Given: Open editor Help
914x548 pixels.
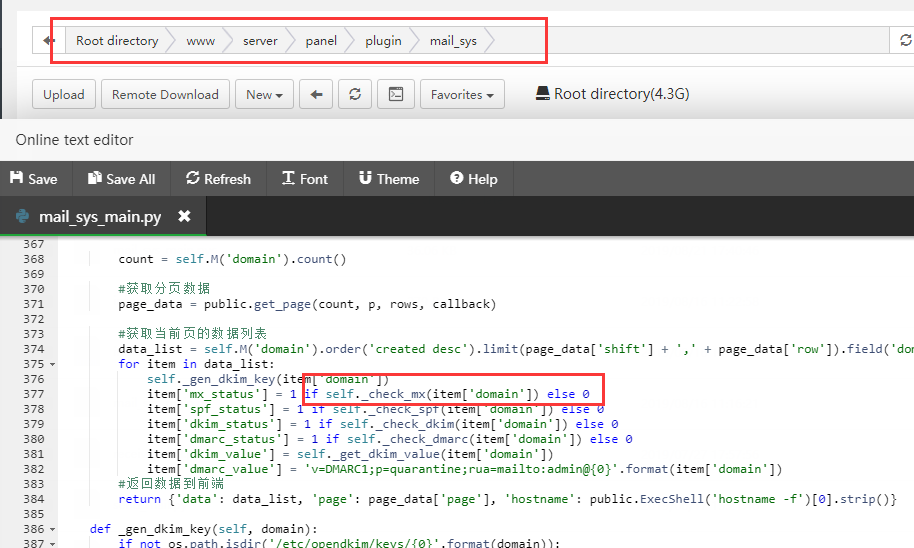Looking at the screenshot, I should point(473,179).
